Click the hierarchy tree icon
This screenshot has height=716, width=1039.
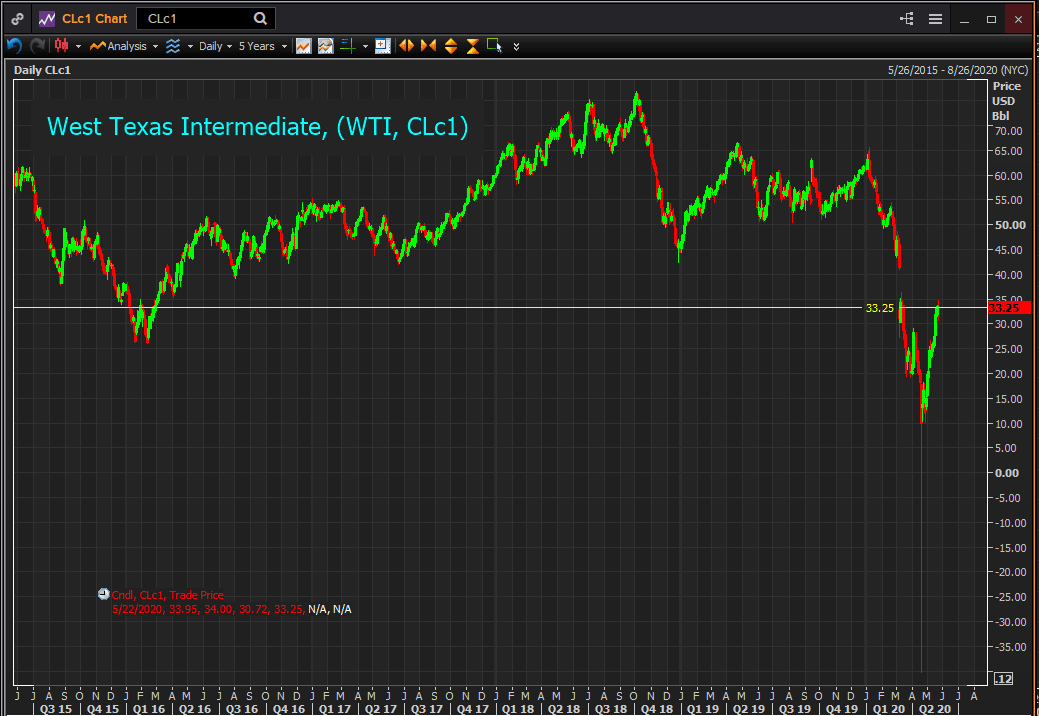pos(906,19)
